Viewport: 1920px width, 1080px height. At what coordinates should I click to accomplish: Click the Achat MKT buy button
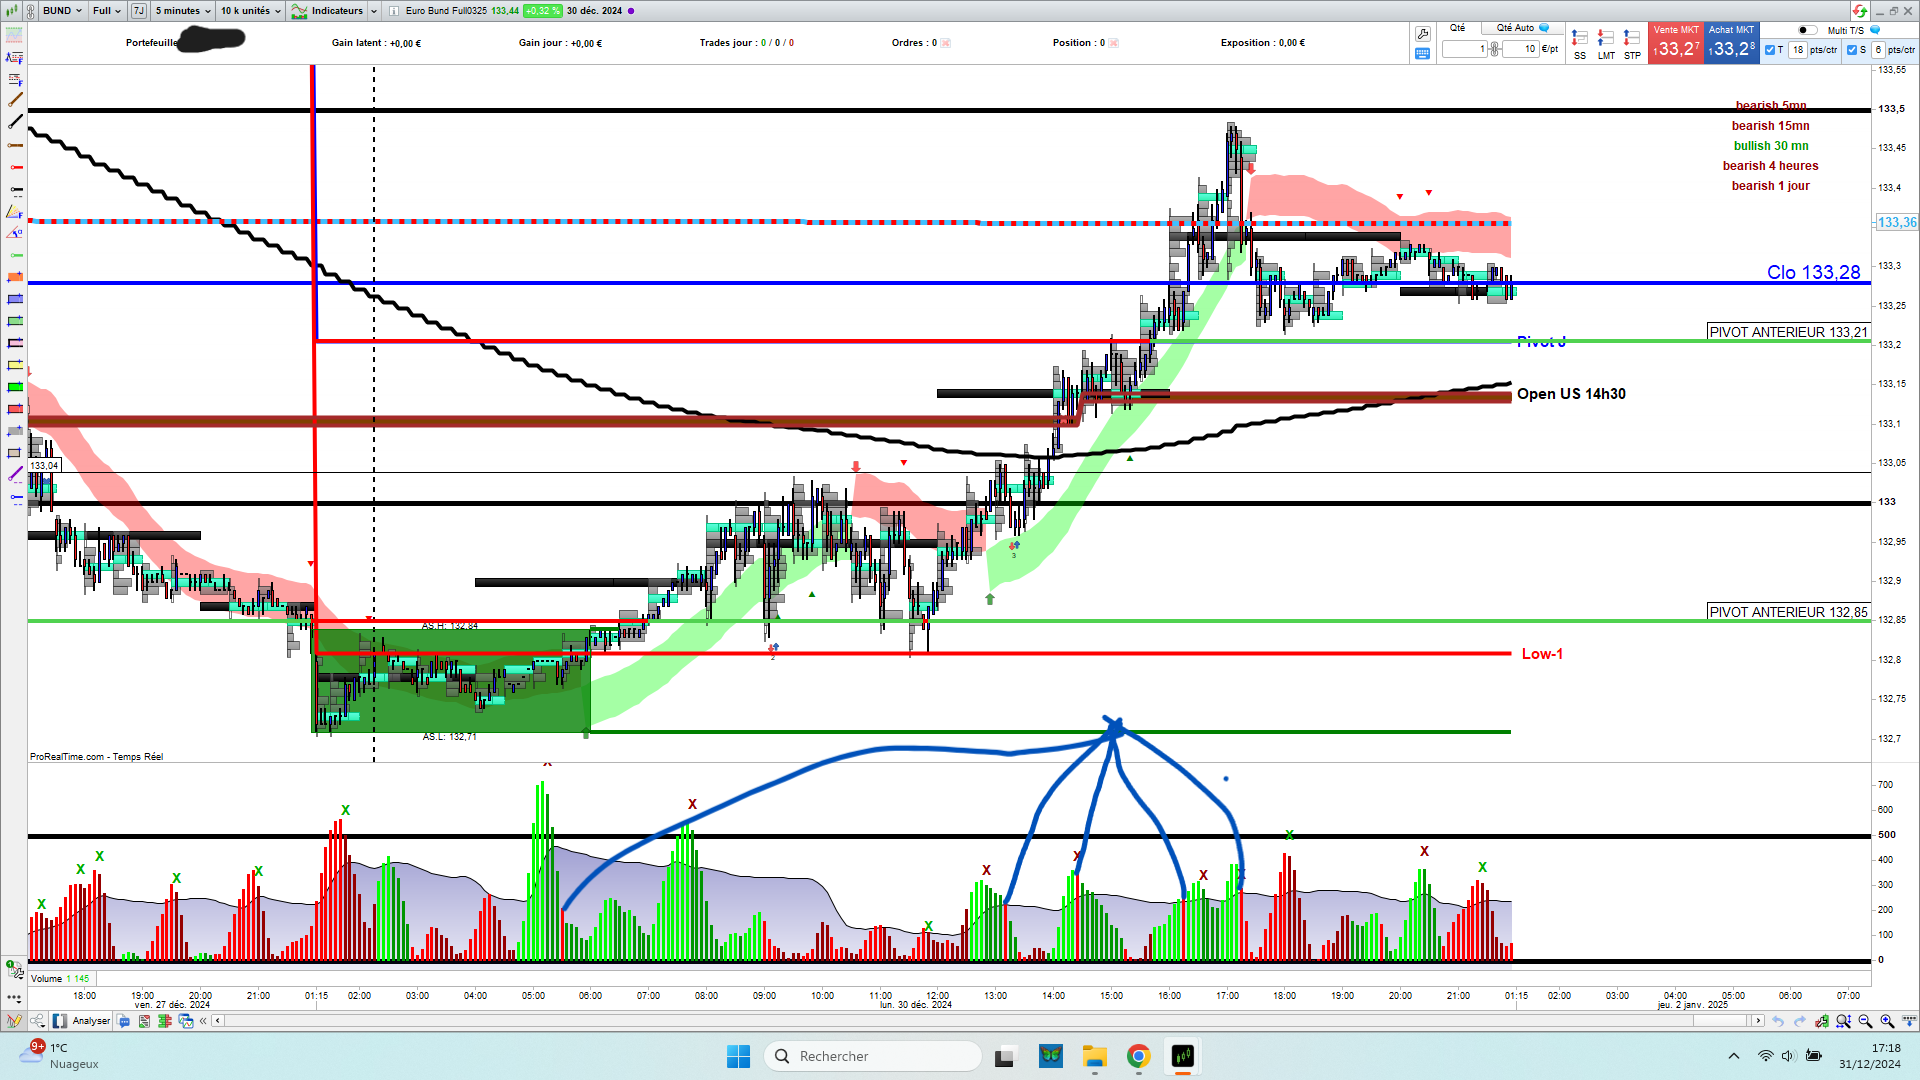pyautogui.click(x=1731, y=44)
